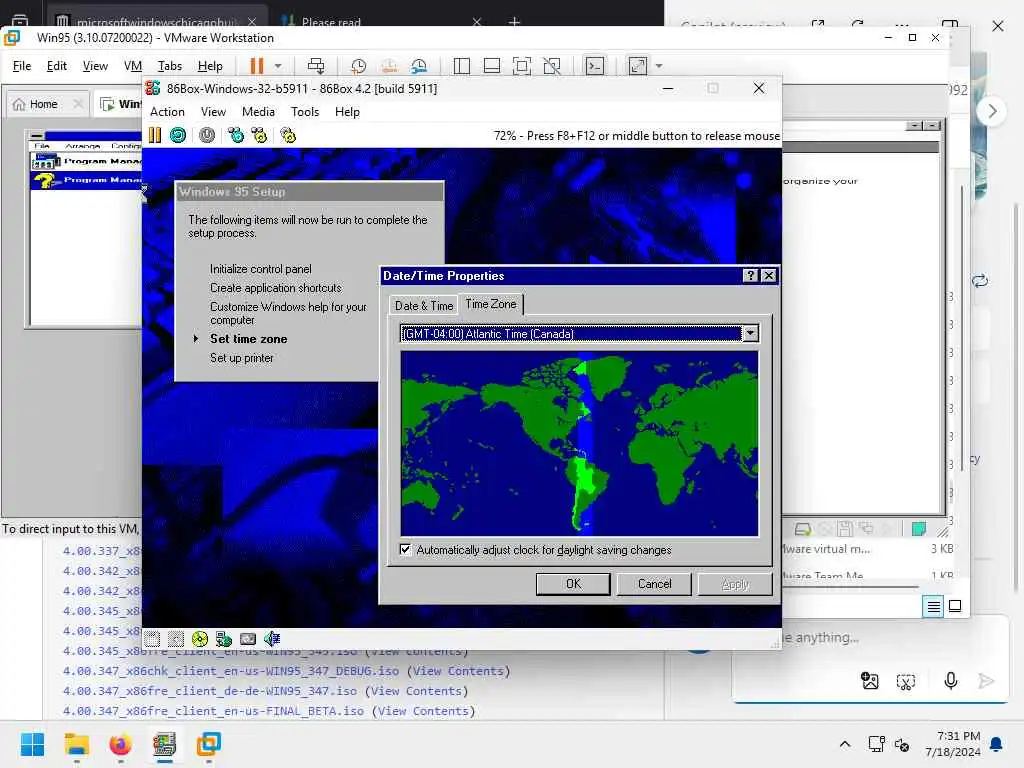Click Copilot microphone icon

point(951,681)
